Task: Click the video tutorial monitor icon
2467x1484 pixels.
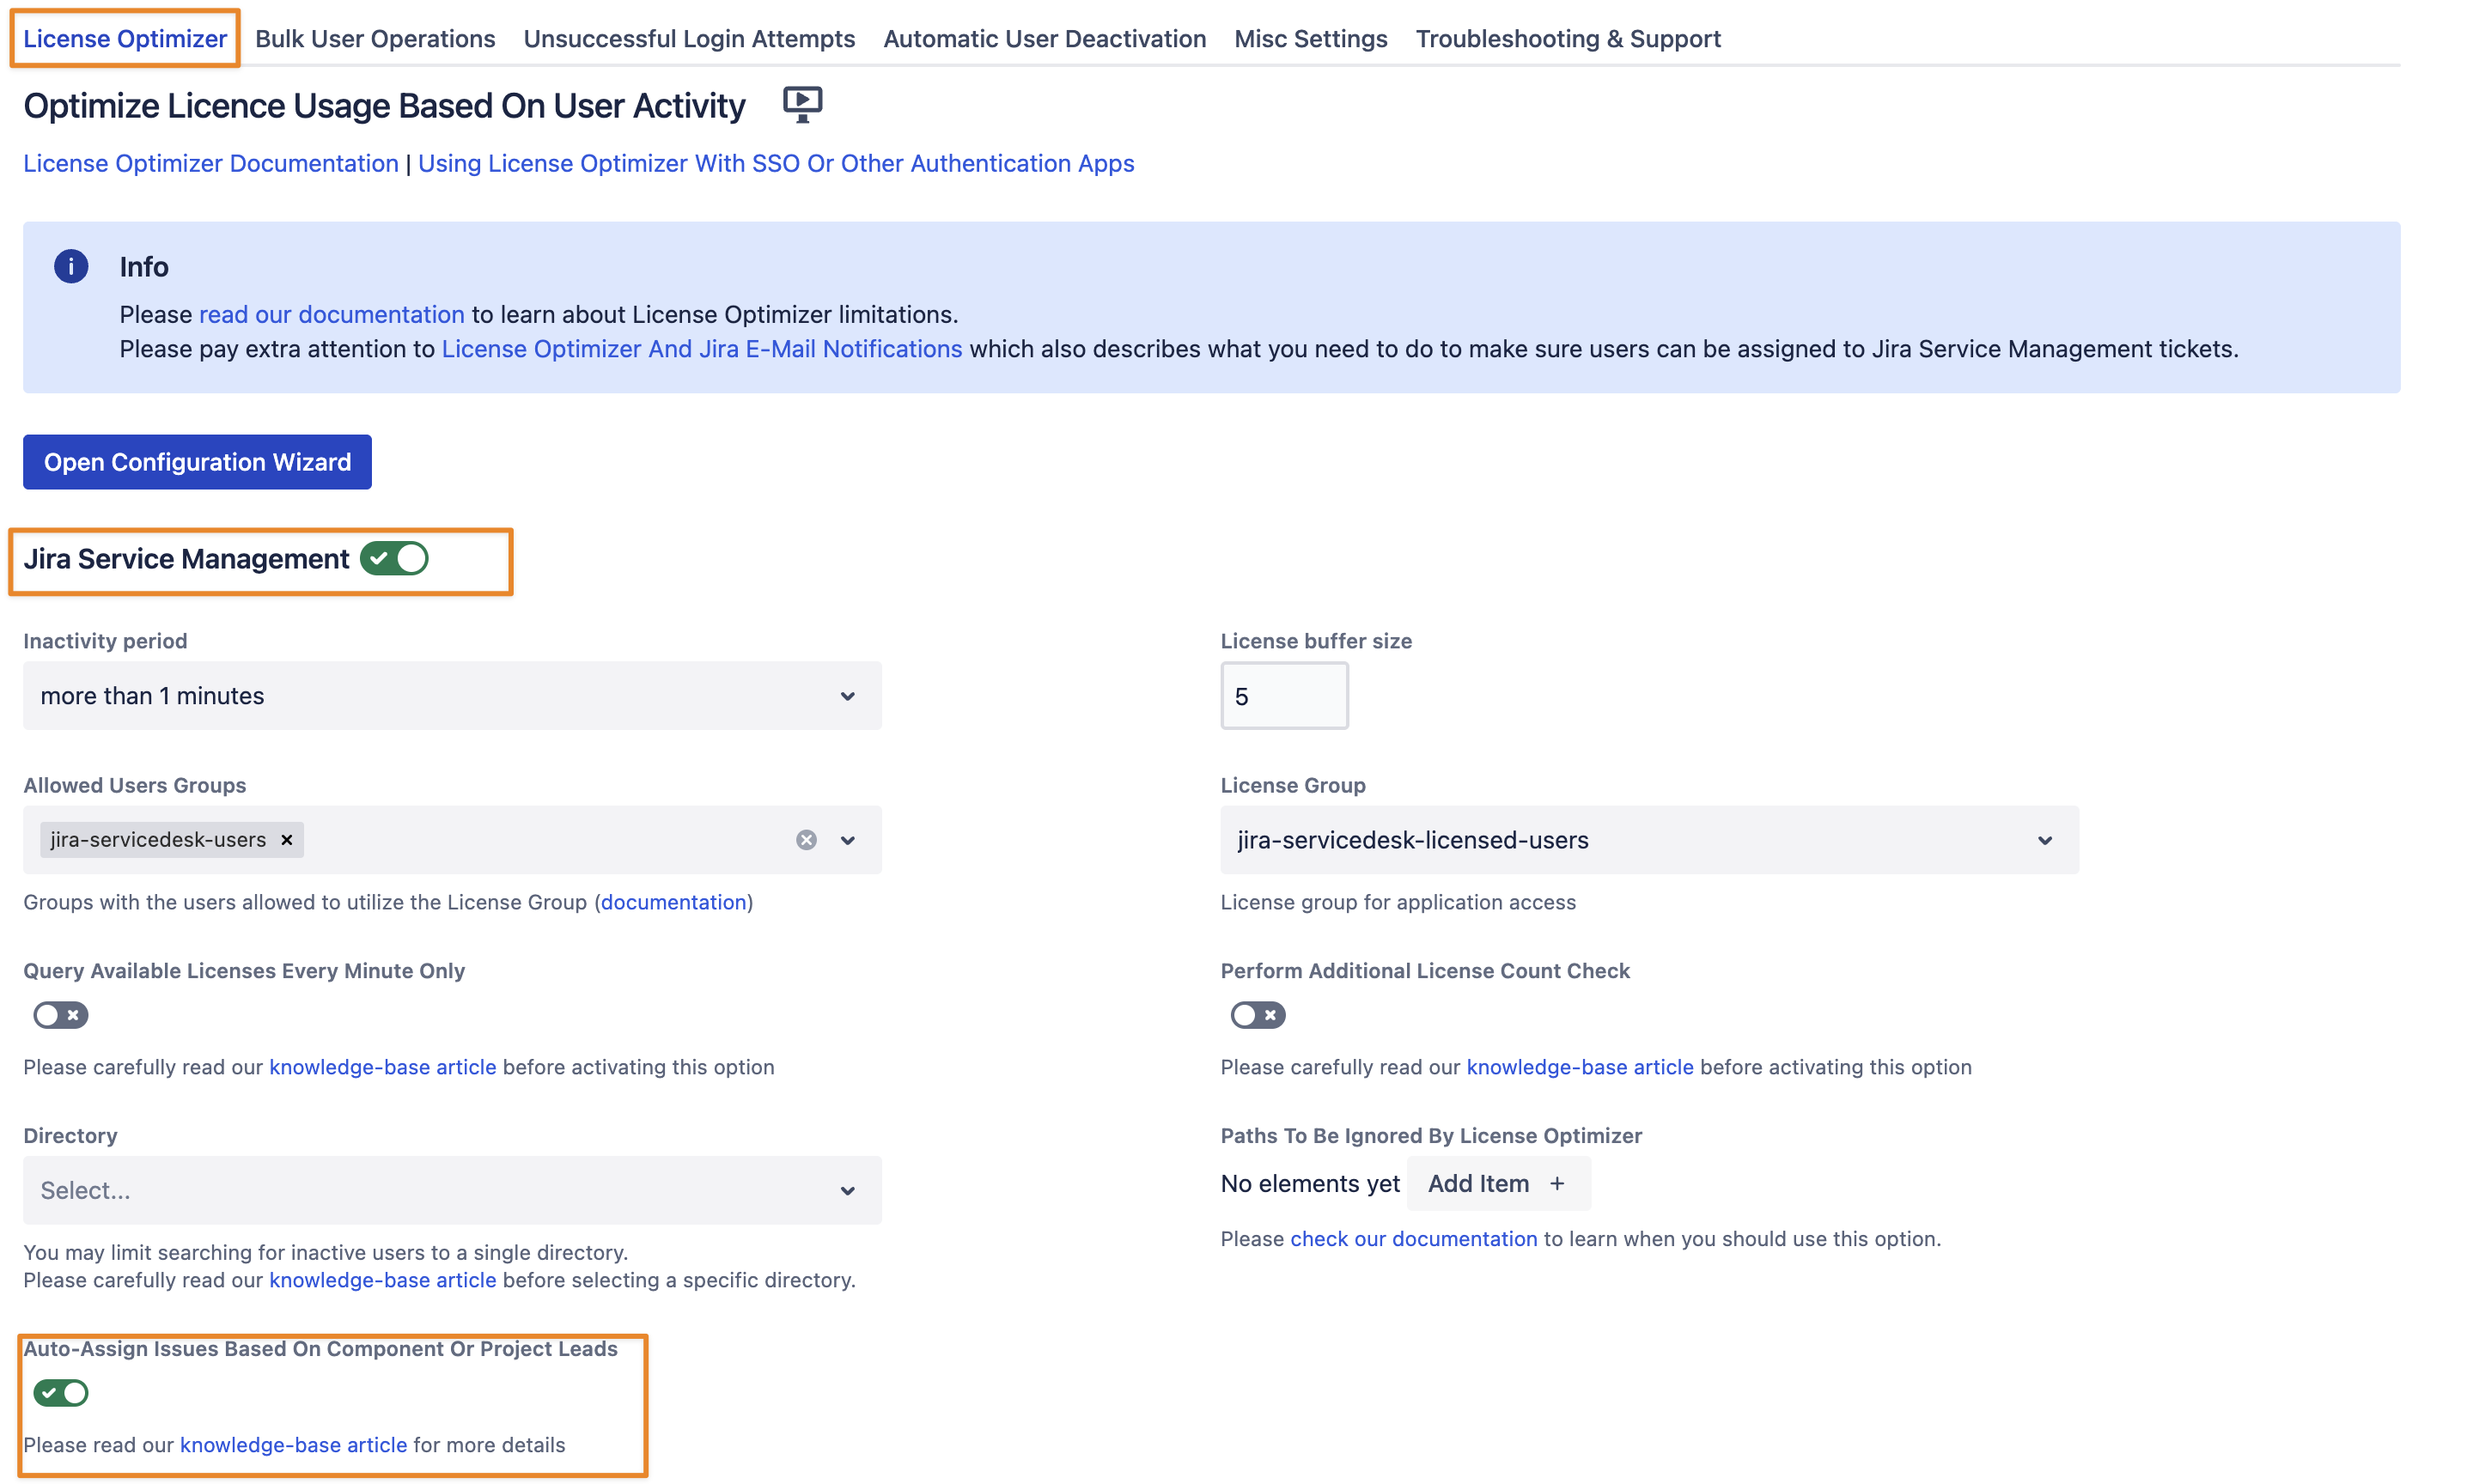Action: click(802, 105)
